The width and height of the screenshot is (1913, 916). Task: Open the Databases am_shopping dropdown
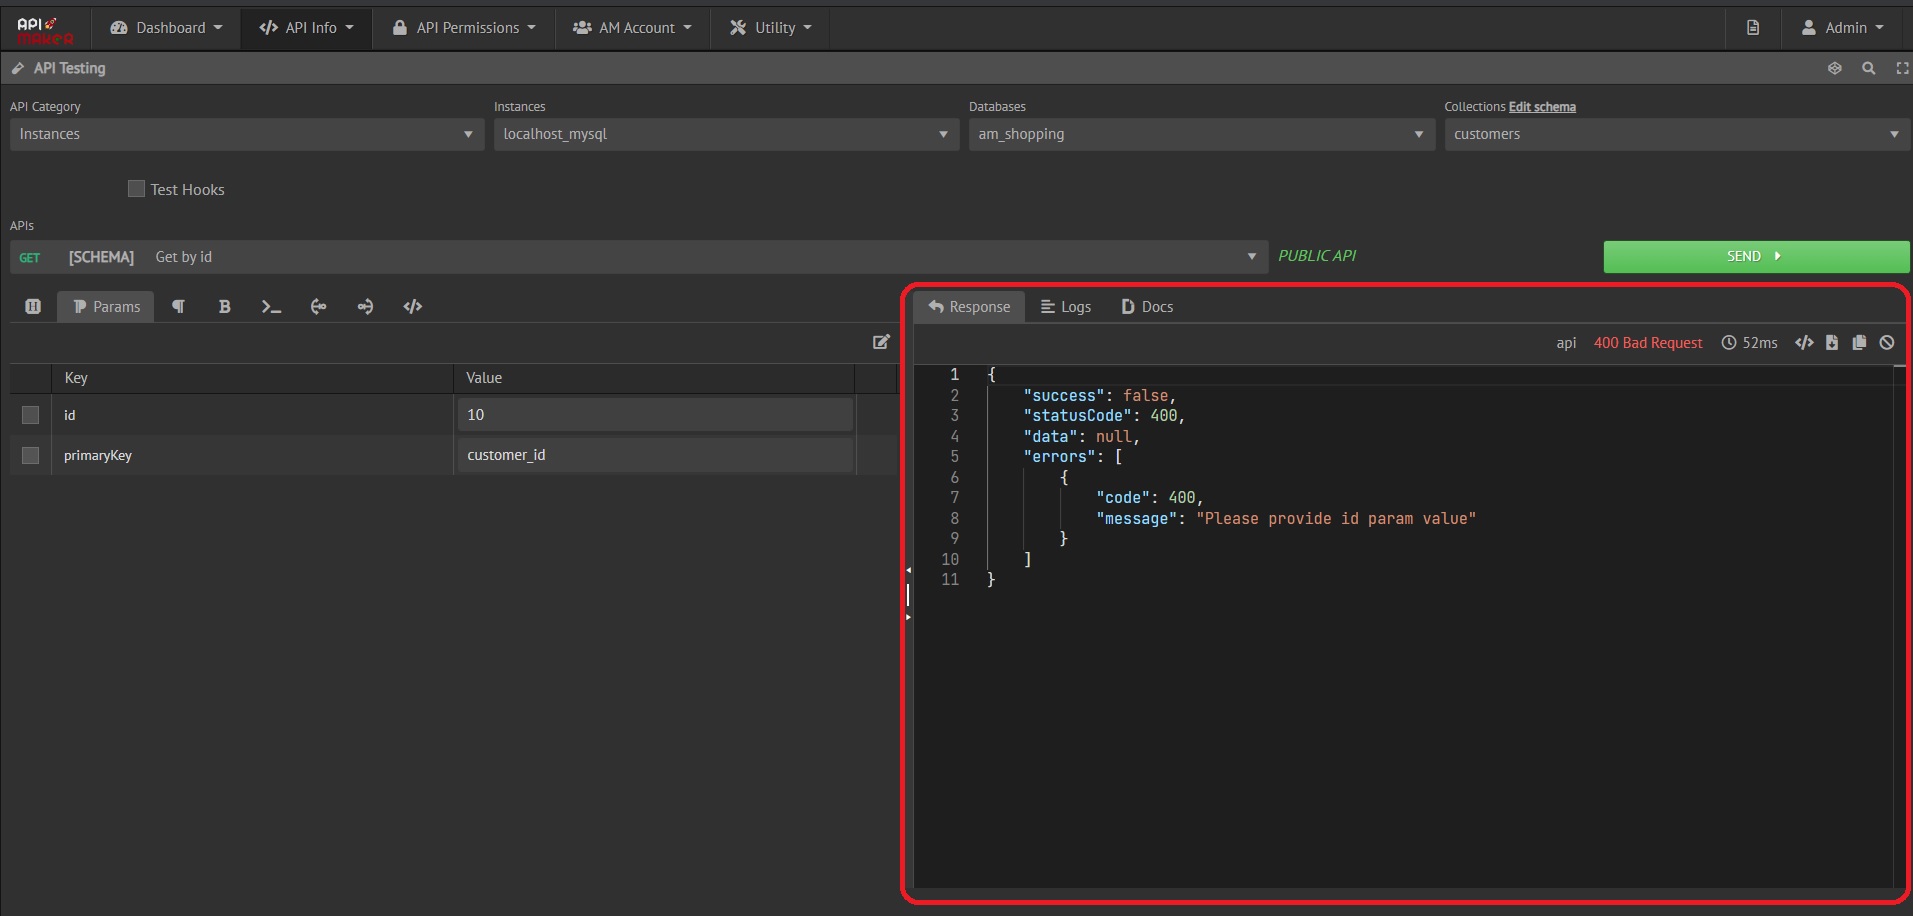click(x=1201, y=134)
